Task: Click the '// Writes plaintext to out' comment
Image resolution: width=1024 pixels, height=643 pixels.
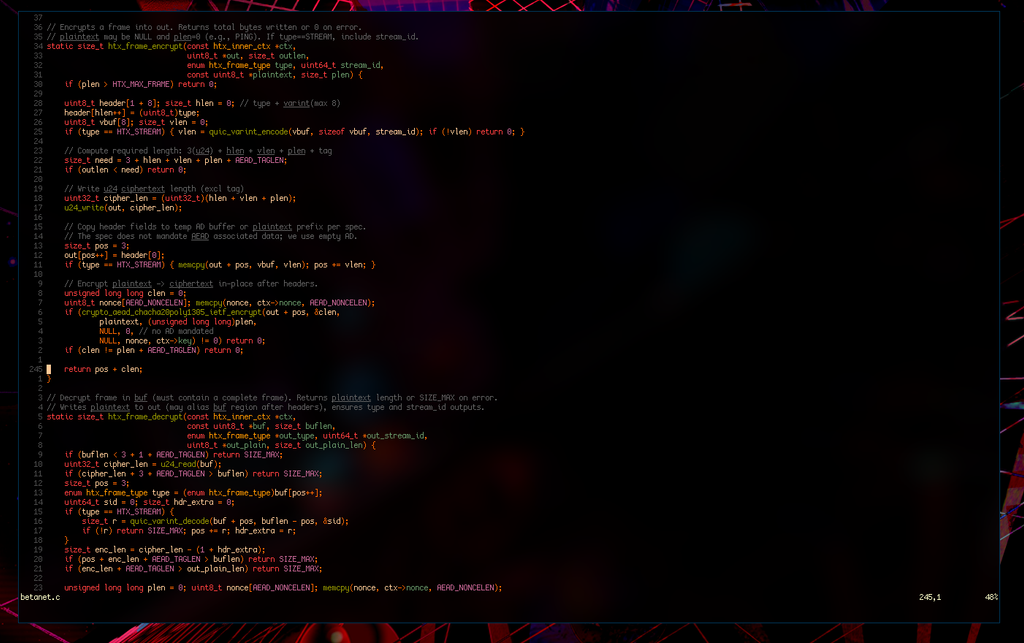Action: [265, 407]
